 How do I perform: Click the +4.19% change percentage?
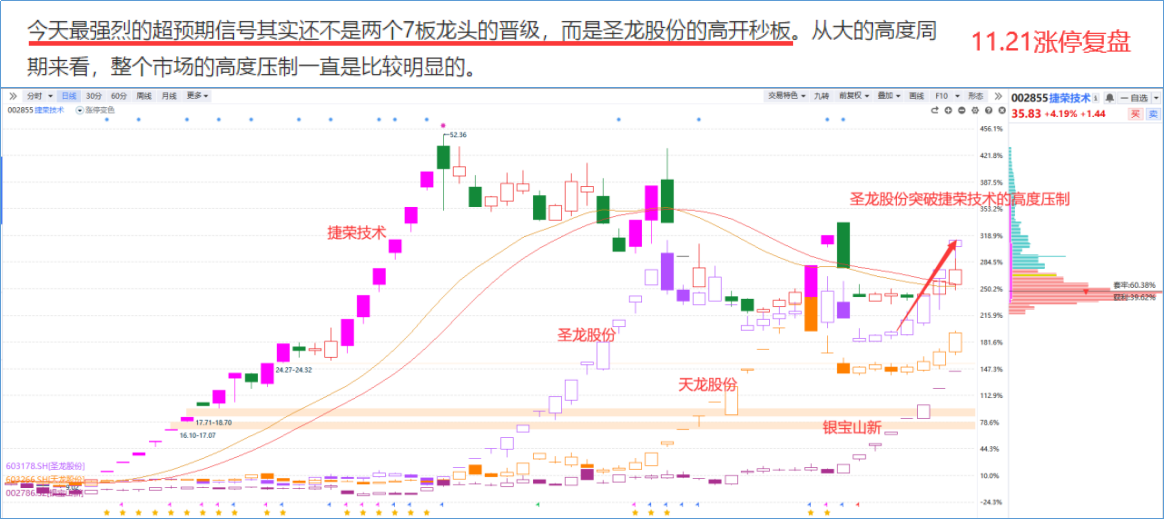point(1060,114)
